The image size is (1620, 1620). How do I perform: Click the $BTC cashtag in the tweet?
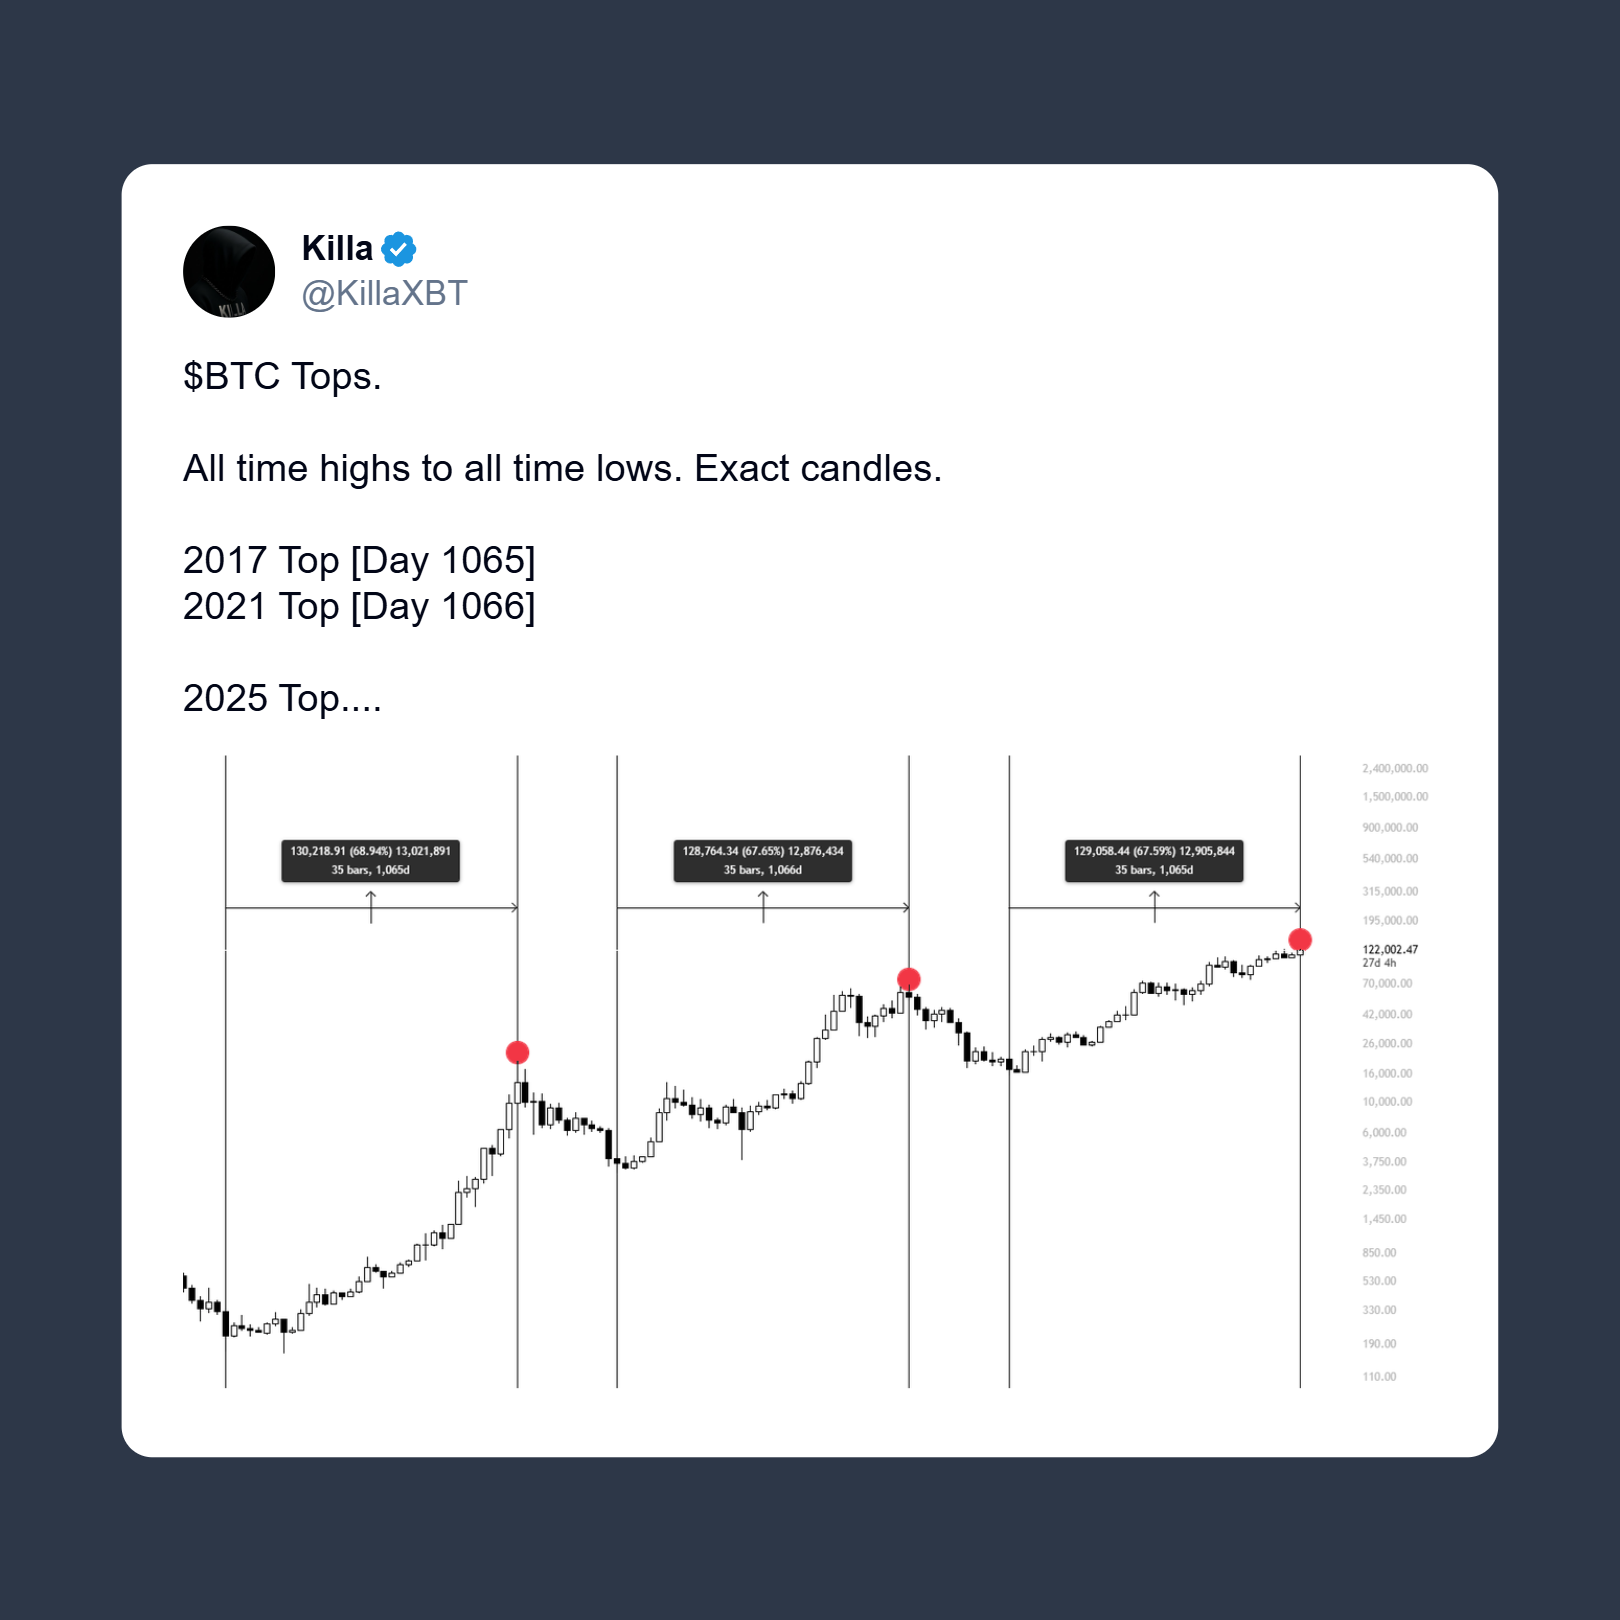click(232, 377)
